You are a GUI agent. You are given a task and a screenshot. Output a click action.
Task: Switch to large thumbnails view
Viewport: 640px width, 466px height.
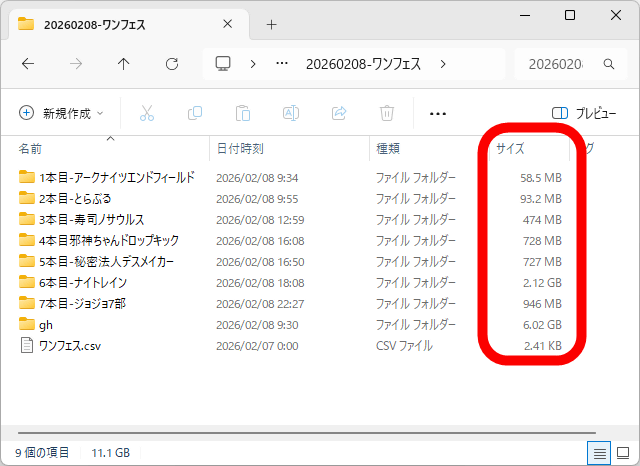(623, 453)
